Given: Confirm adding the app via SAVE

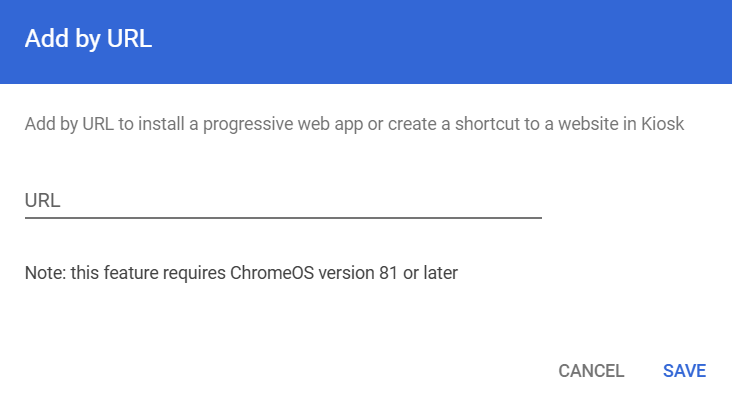Looking at the screenshot, I should click(684, 371).
